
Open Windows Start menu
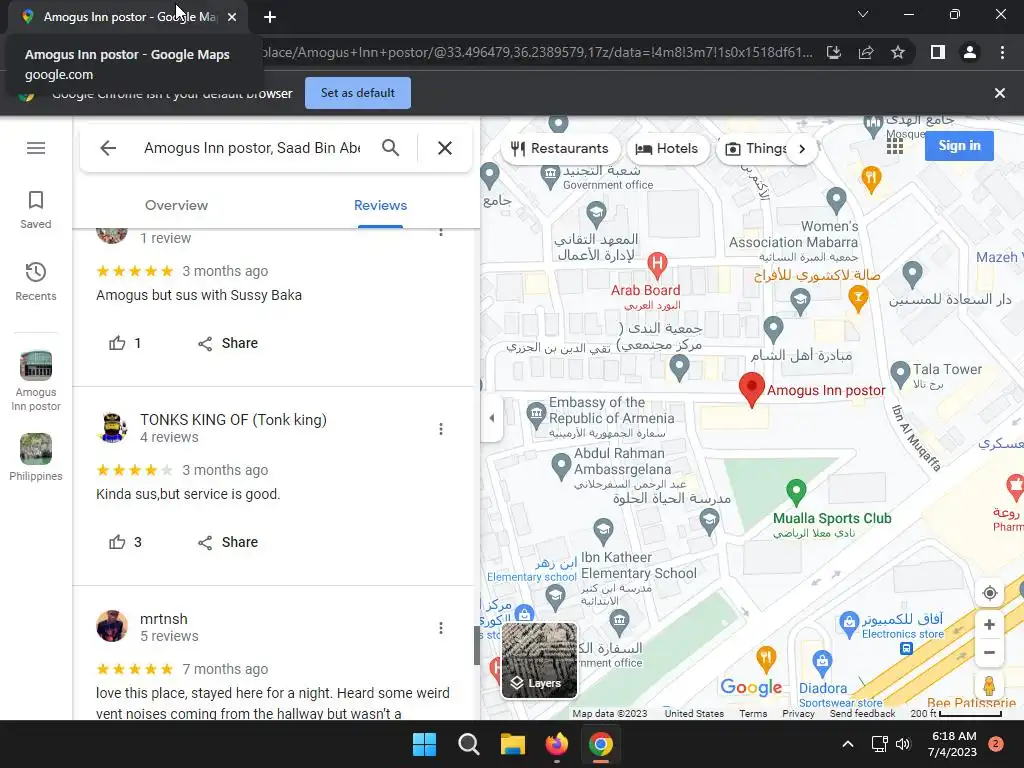click(x=424, y=744)
